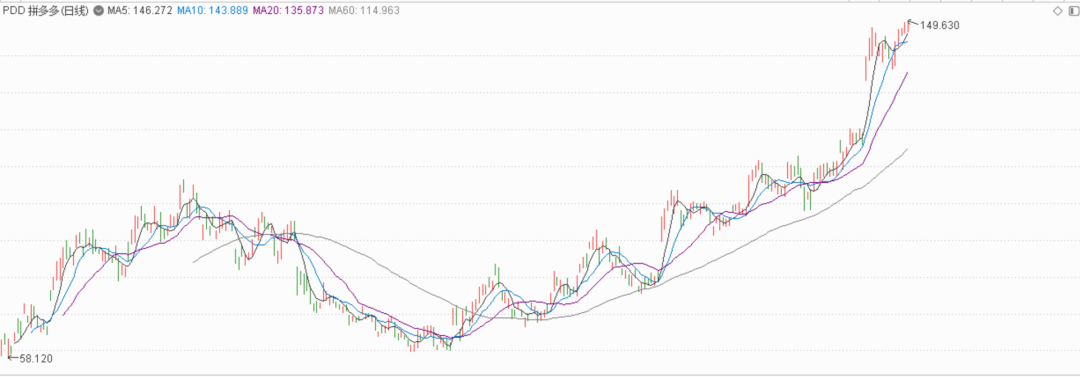Select the latest red candlestick at far right
The image size is (1080, 377).
pos(908,27)
